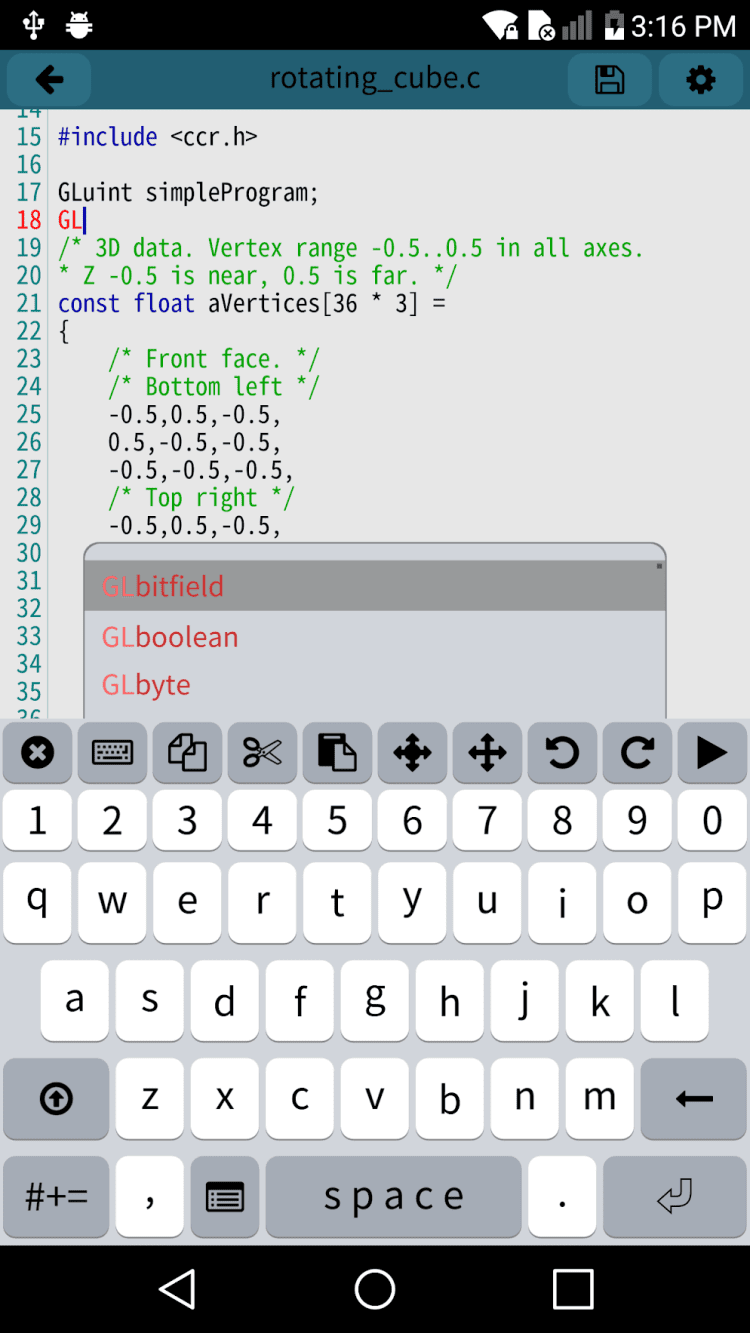Place cursor on line 21 aVertices declaration
750x1333 pixels.
[252, 303]
